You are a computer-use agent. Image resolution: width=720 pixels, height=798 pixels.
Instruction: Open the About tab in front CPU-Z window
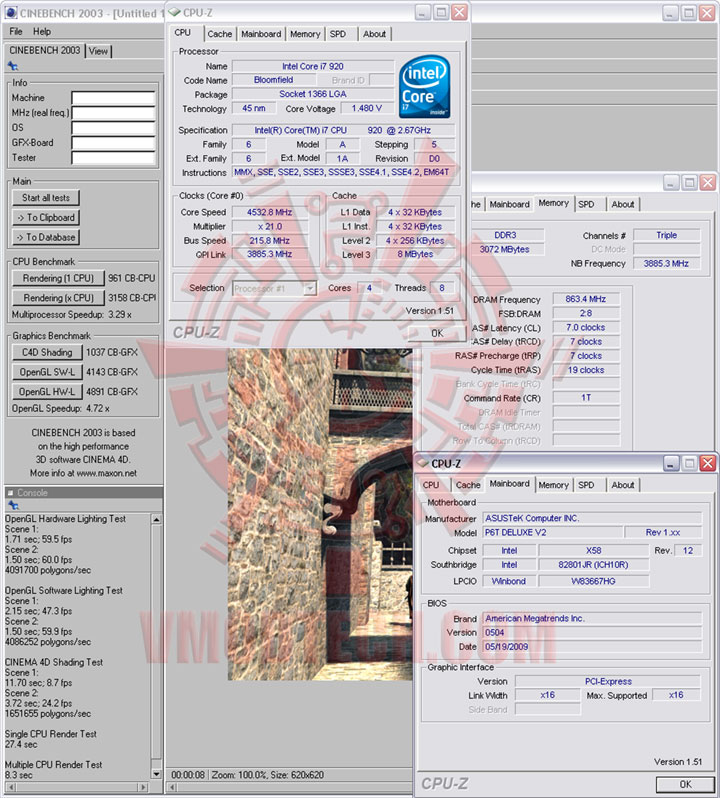pos(374,34)
